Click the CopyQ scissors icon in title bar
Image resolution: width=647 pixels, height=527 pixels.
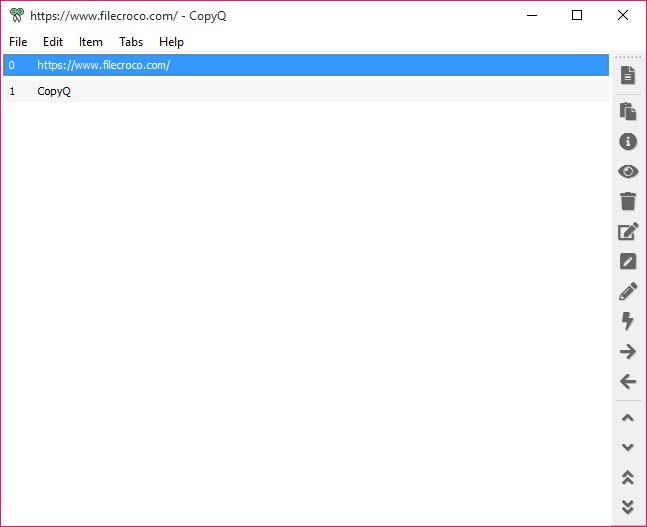[17, 15]
